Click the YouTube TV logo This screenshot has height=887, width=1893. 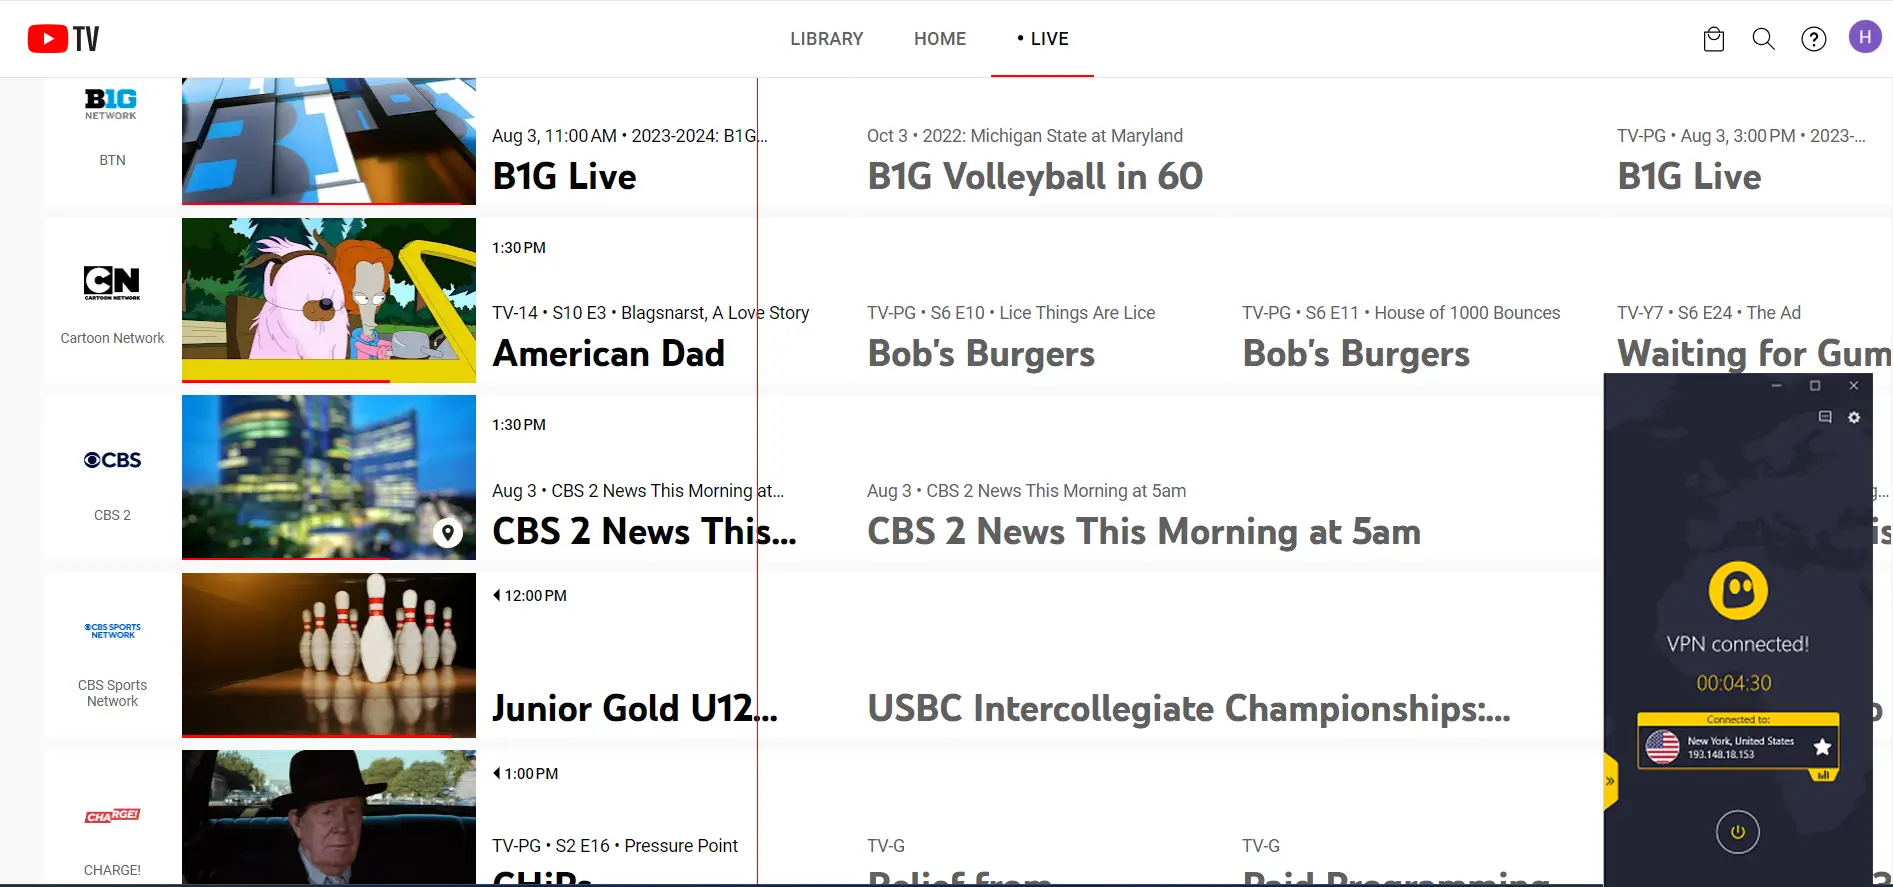62,37
